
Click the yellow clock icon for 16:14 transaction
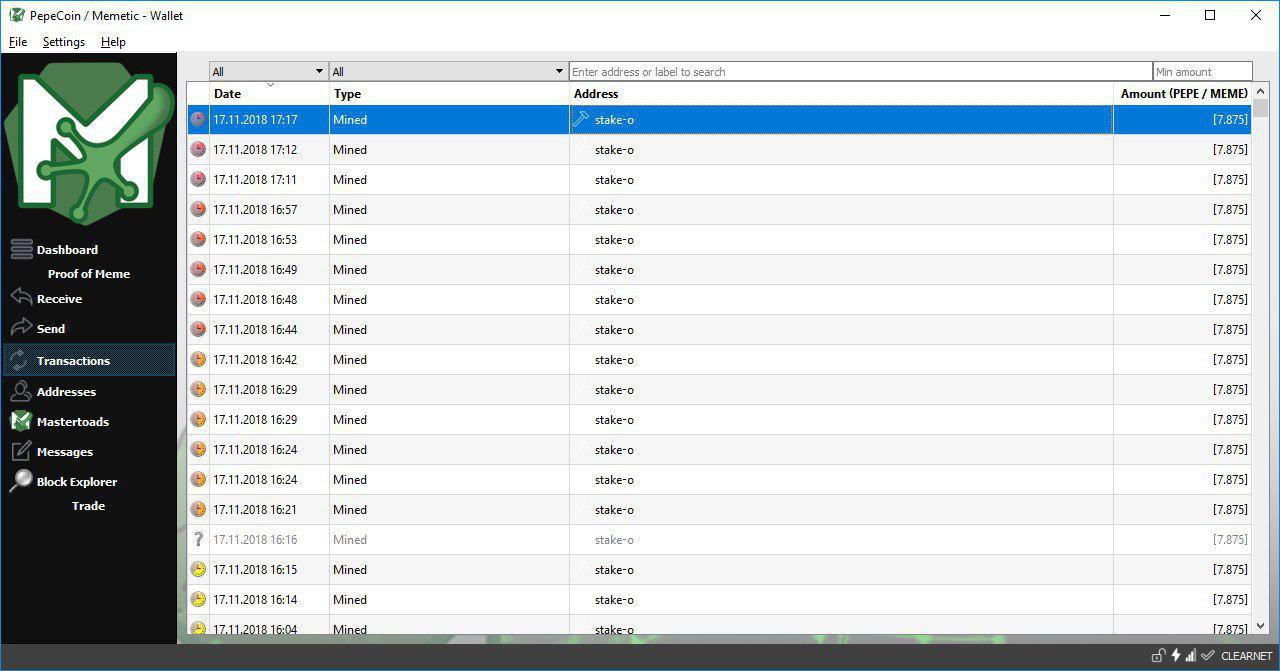click(x=198, y=599)
